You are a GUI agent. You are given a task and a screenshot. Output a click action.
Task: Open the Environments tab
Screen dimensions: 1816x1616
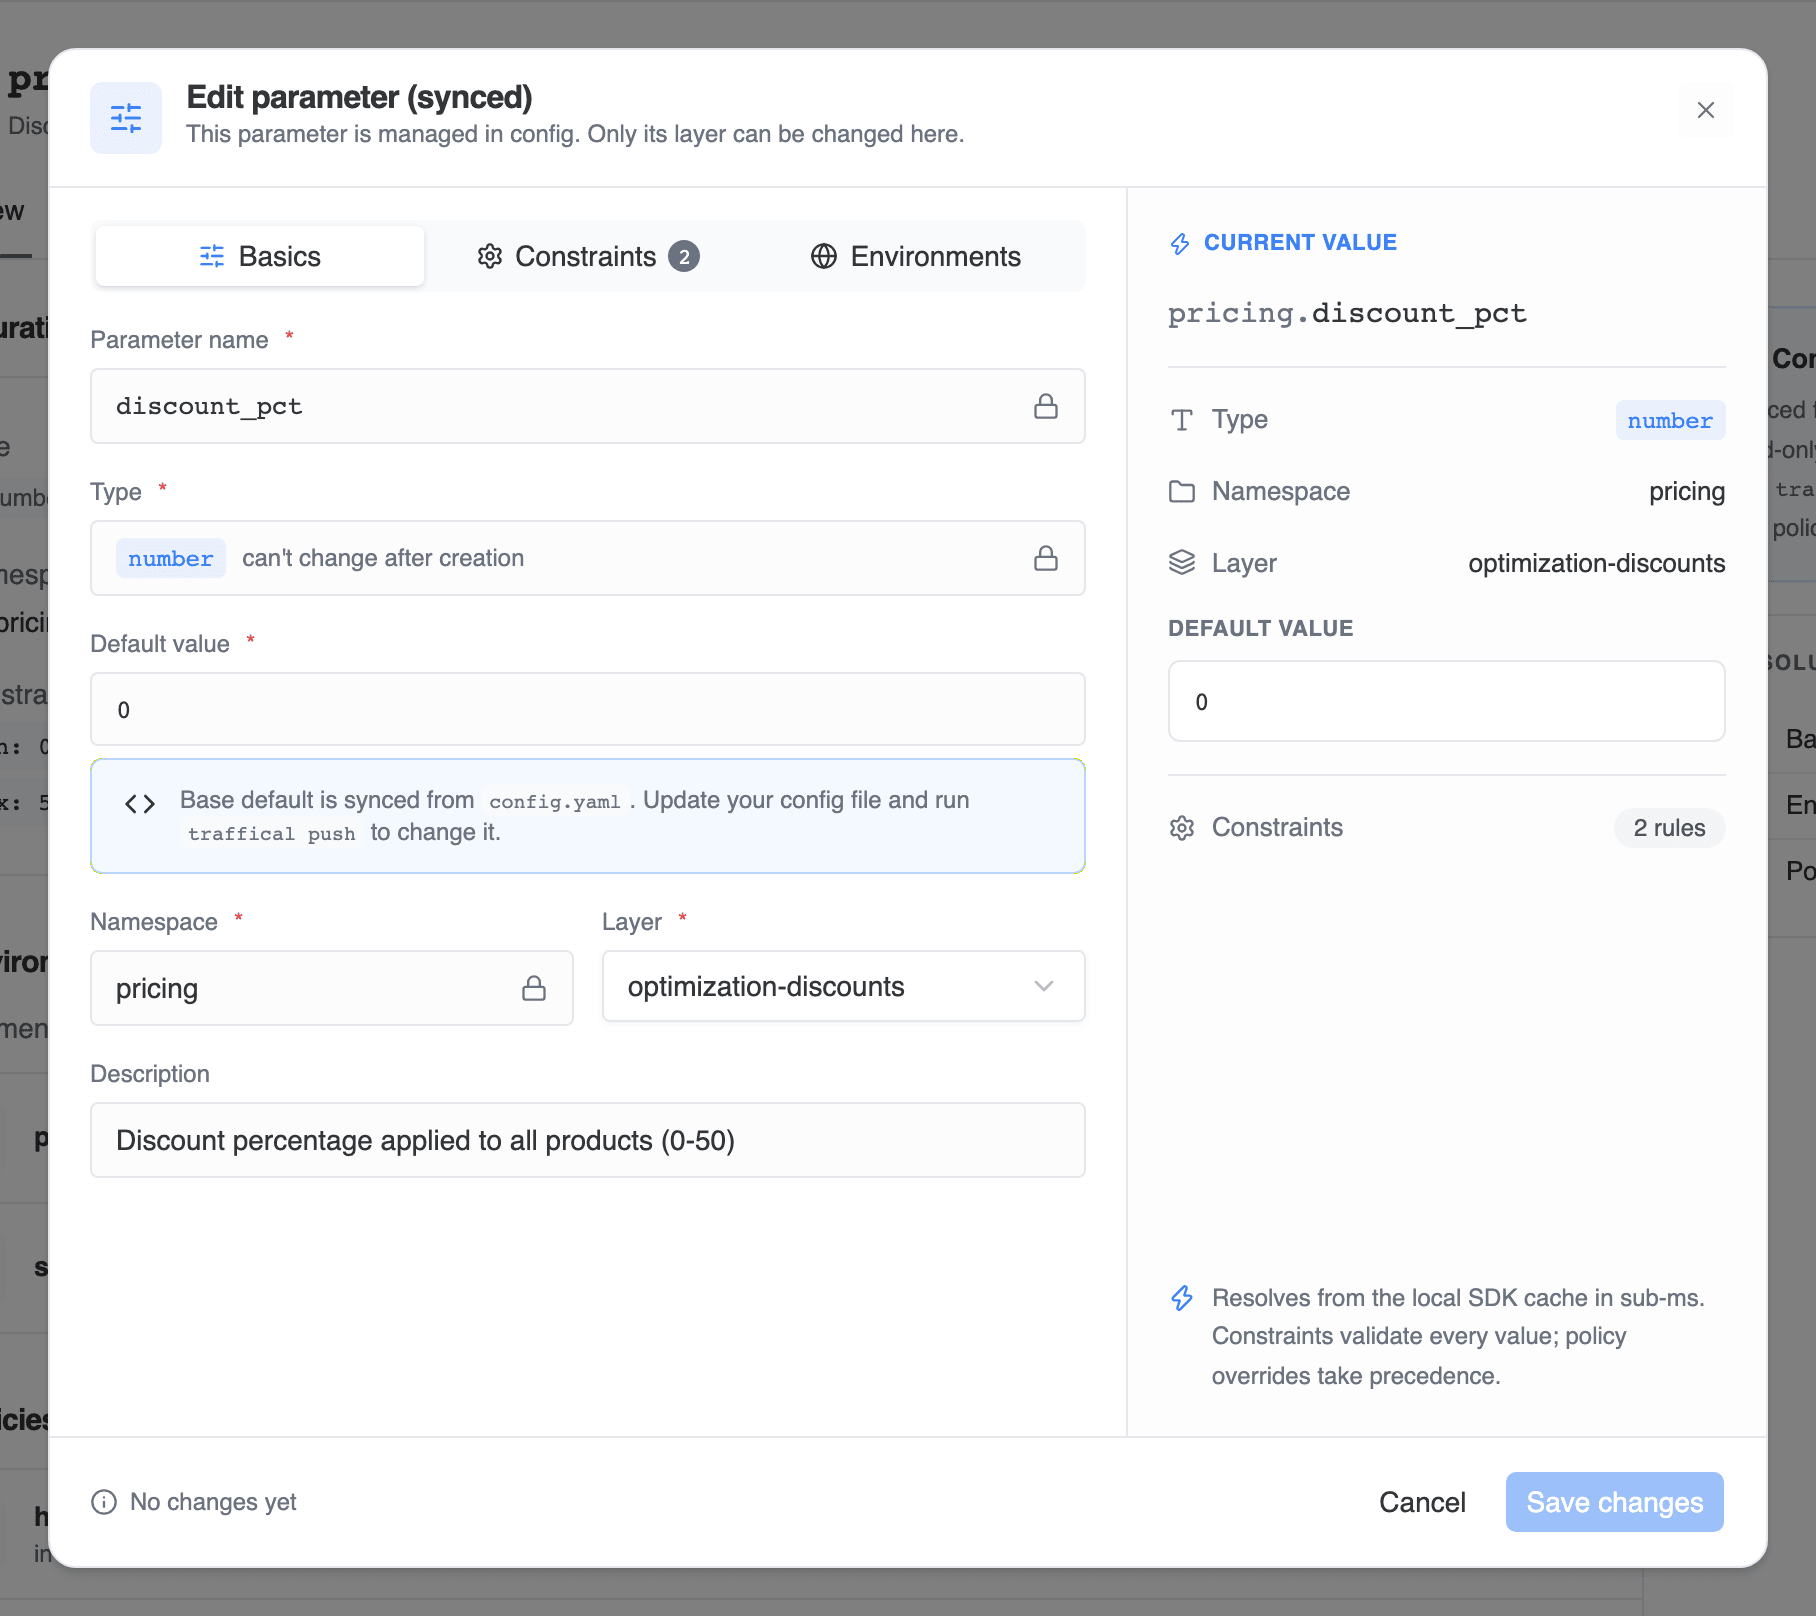click(x=915, y=256)
